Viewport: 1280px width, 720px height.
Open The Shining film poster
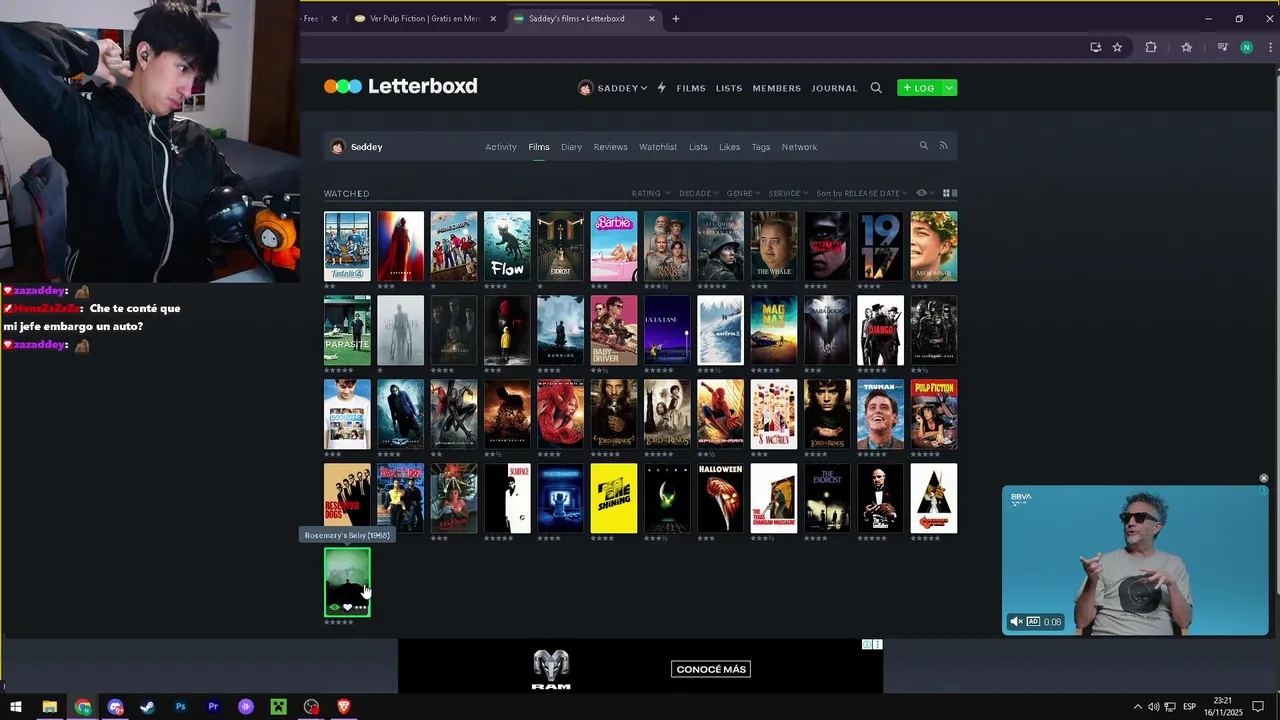[x=614, y=498]
